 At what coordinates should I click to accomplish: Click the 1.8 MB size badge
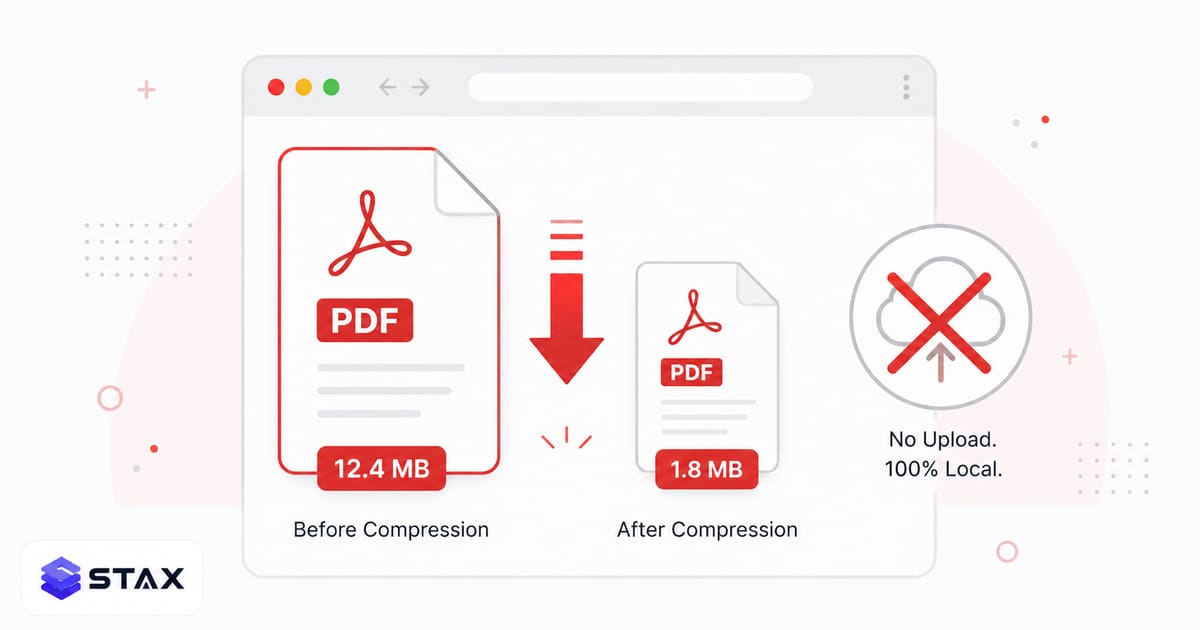tap(707, 468)
